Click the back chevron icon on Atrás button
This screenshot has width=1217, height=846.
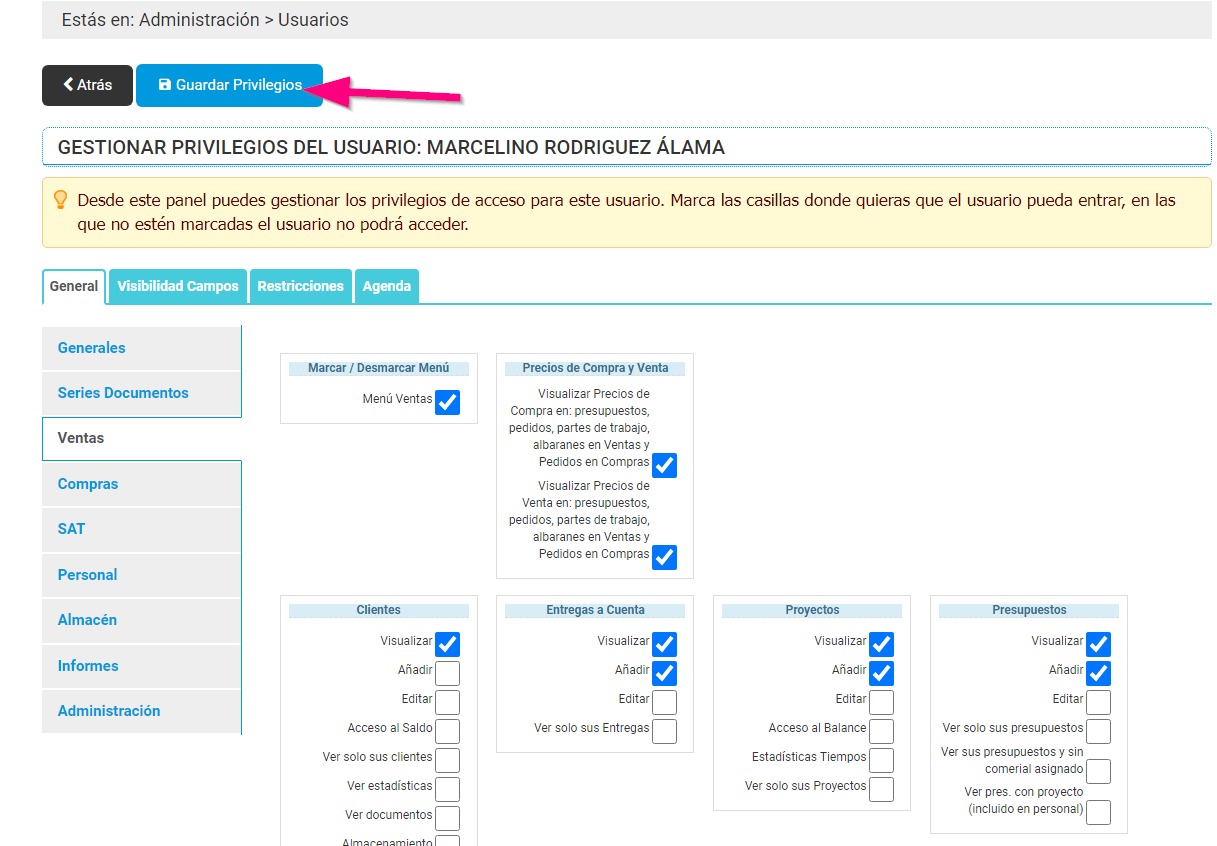tap(67, 85)
